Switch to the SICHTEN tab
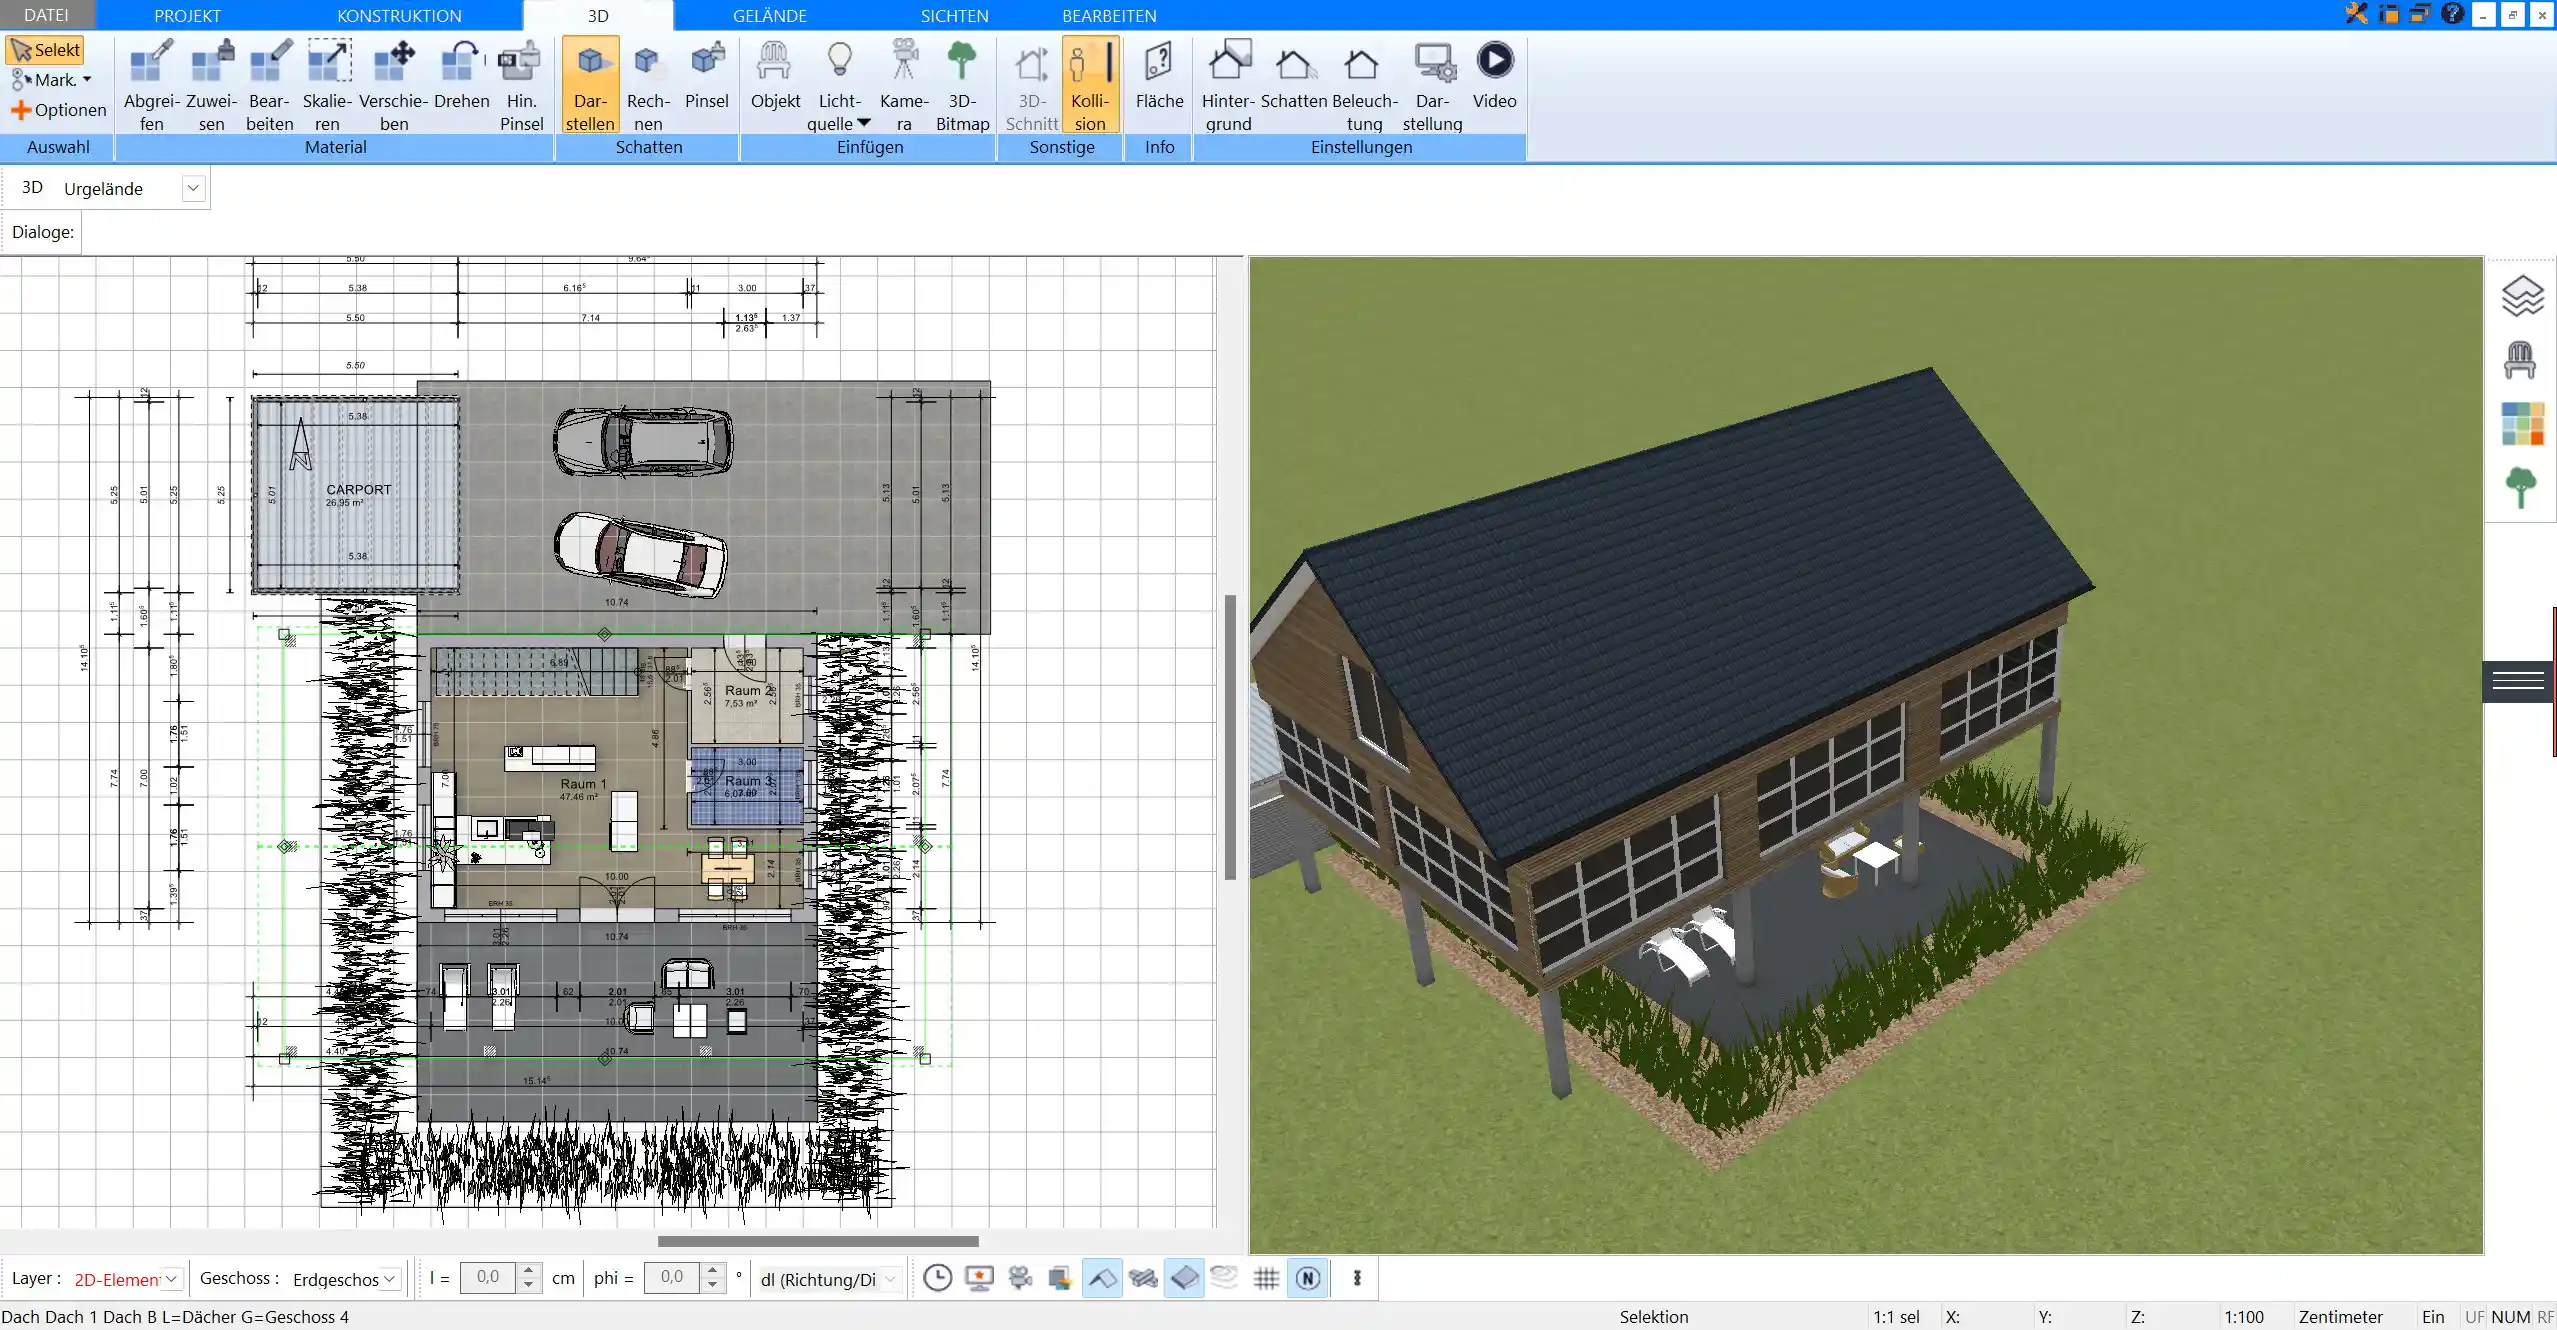The image size is (2557, 1330). (954, 15)
